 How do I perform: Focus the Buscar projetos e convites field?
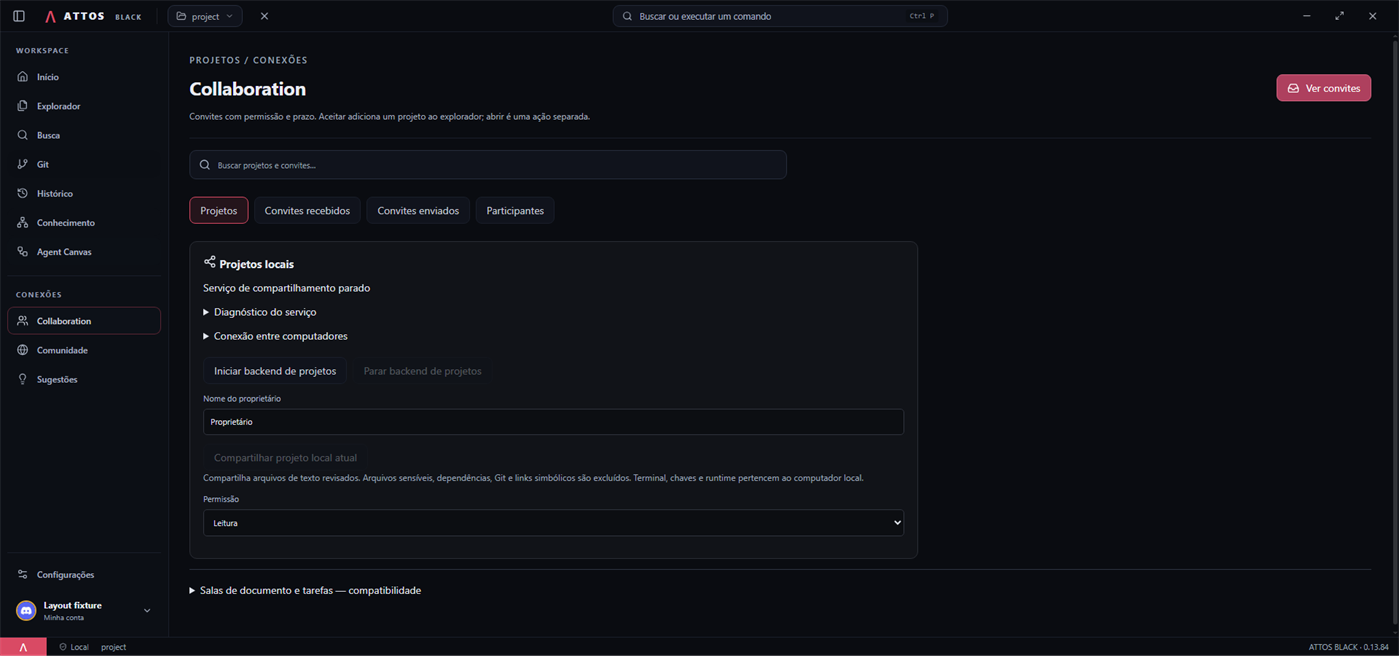pyautogui.click(x=488, y=165)
